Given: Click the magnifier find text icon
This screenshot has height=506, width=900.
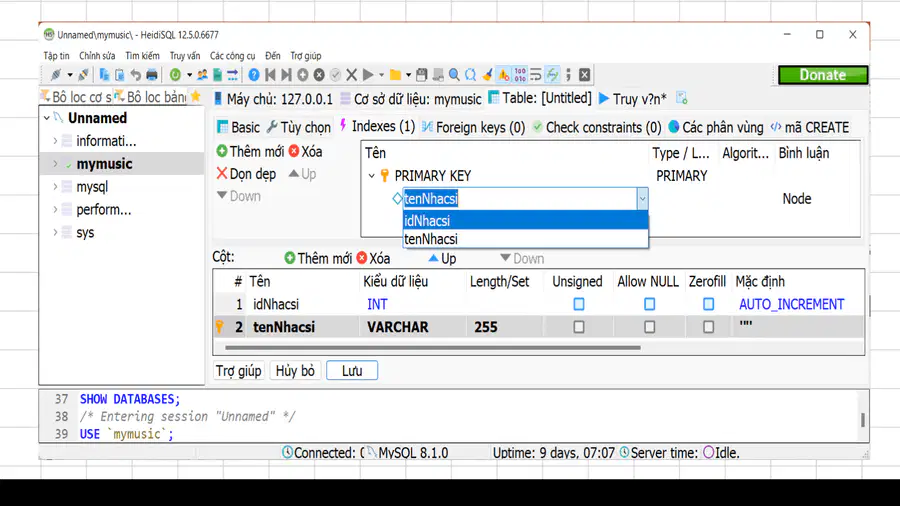Looking at the screenshot, I should (x=454, y=75).
